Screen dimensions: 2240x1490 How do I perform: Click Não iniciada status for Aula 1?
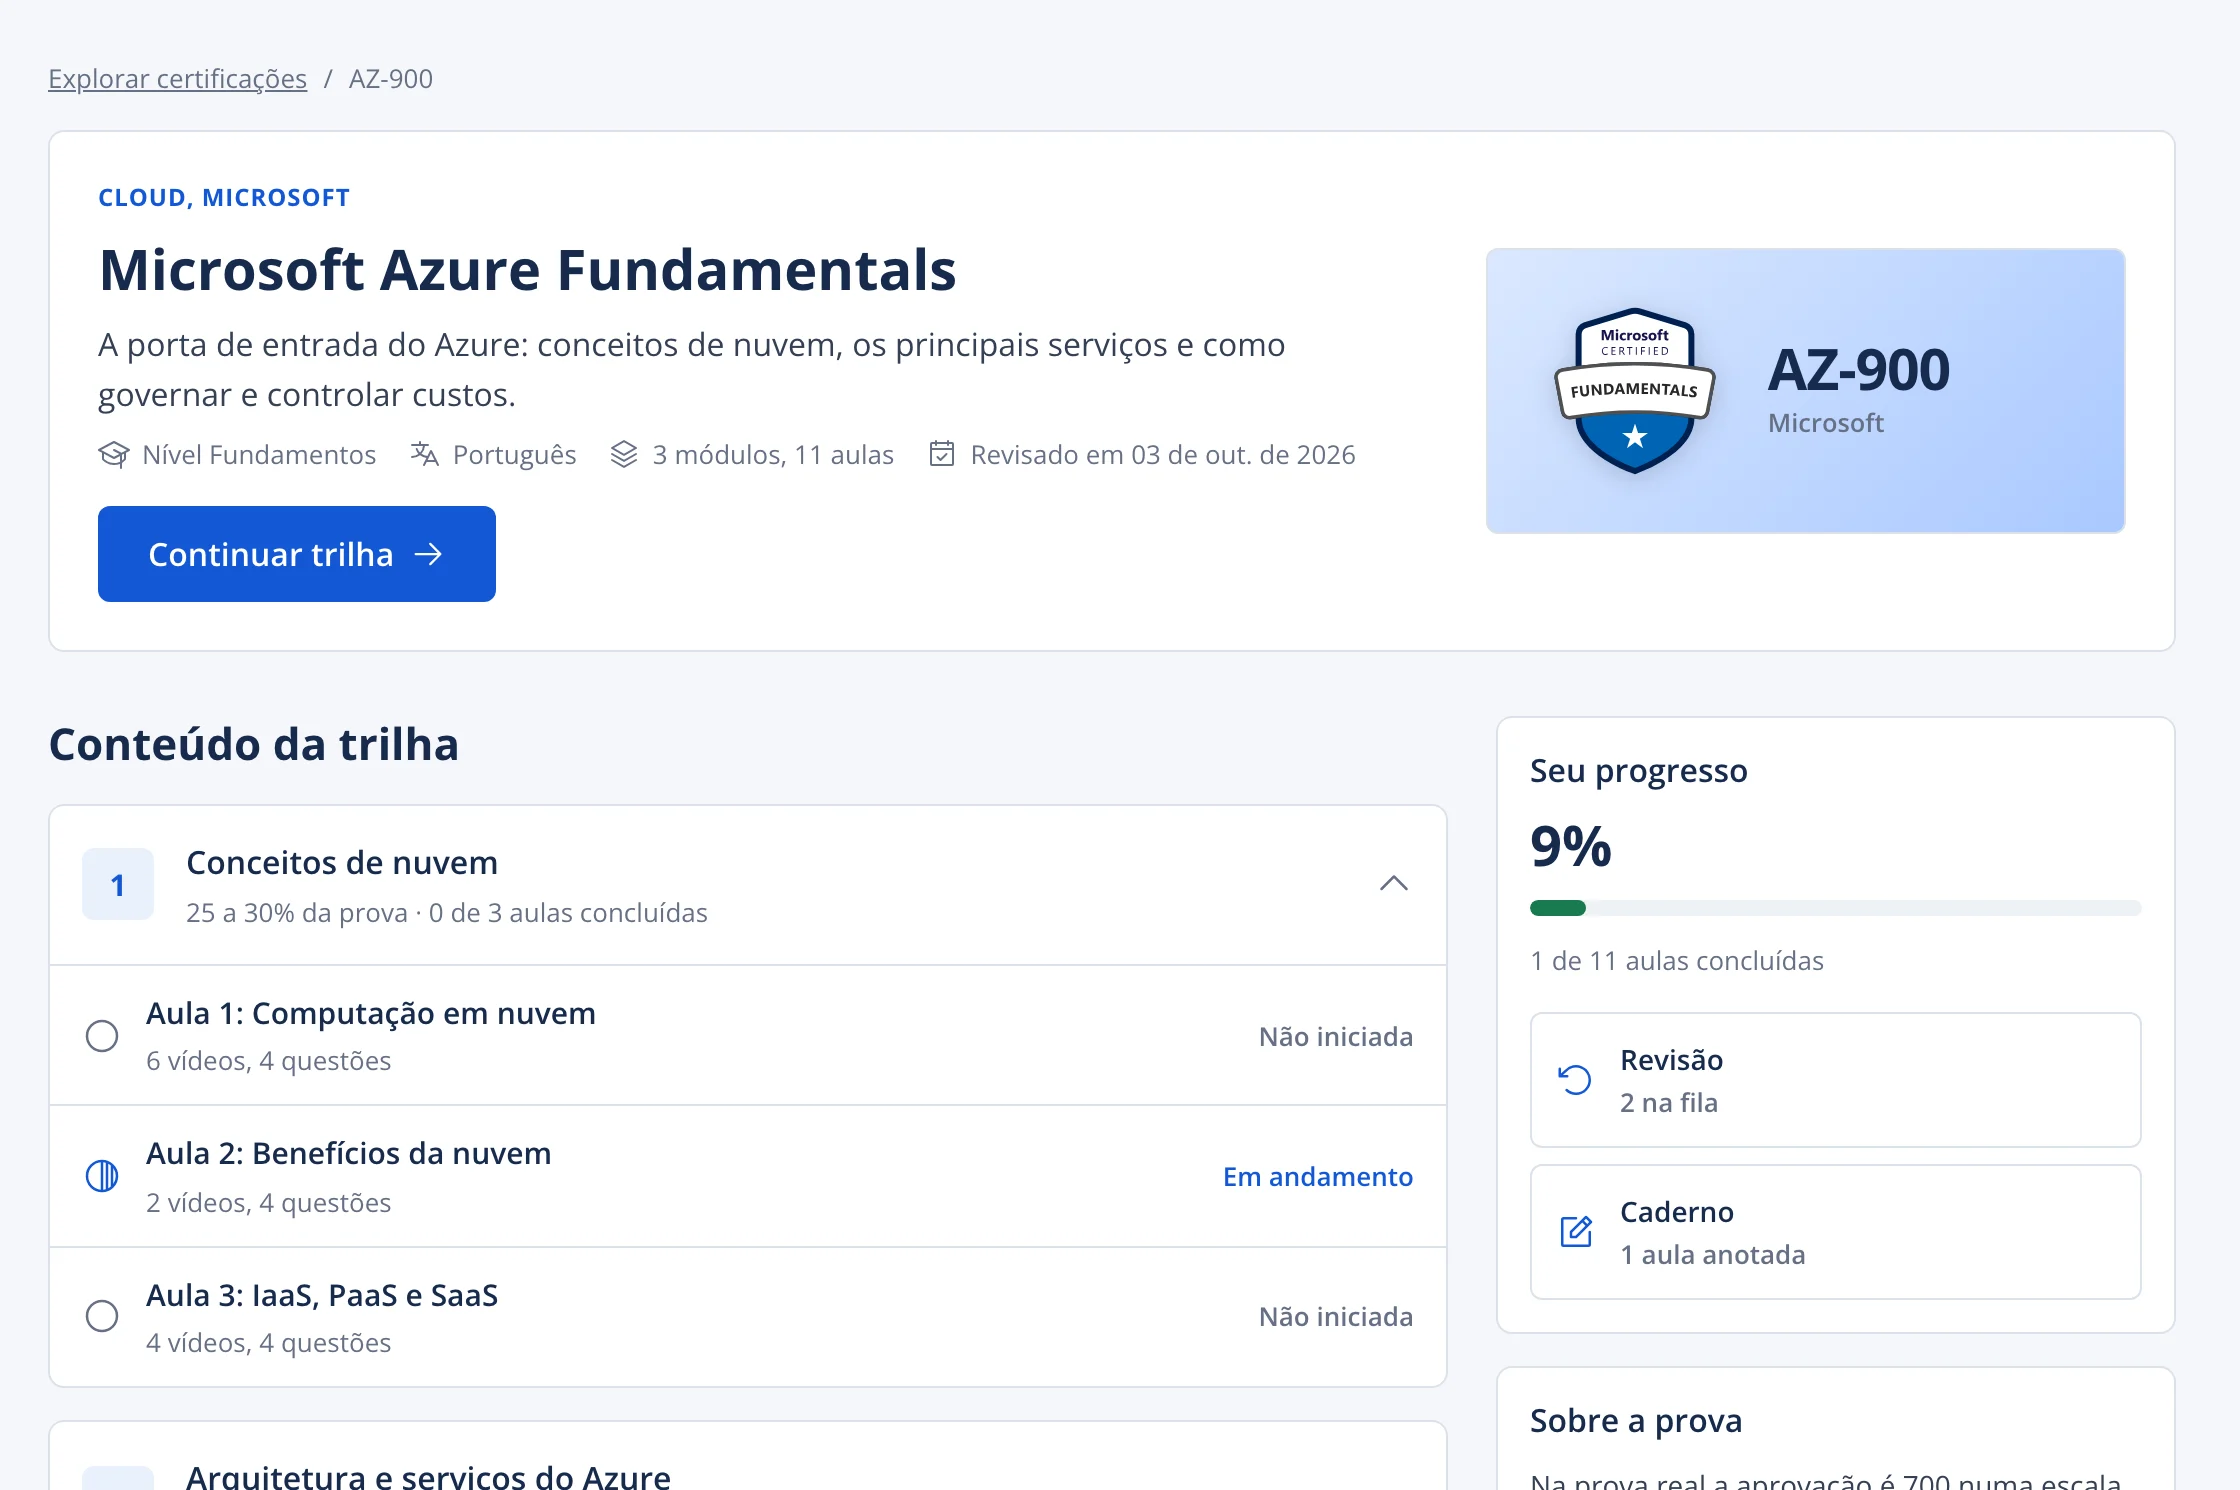pos(1336,1036)
